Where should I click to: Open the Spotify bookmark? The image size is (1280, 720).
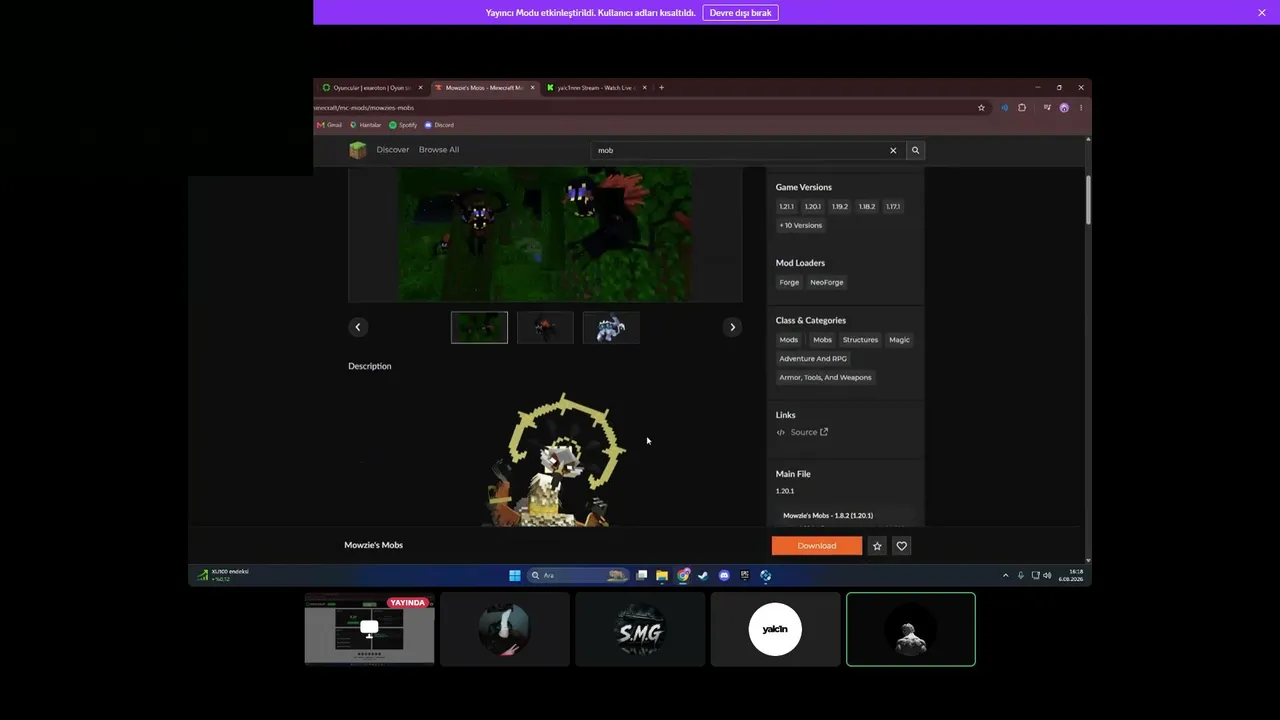point(403,125)
